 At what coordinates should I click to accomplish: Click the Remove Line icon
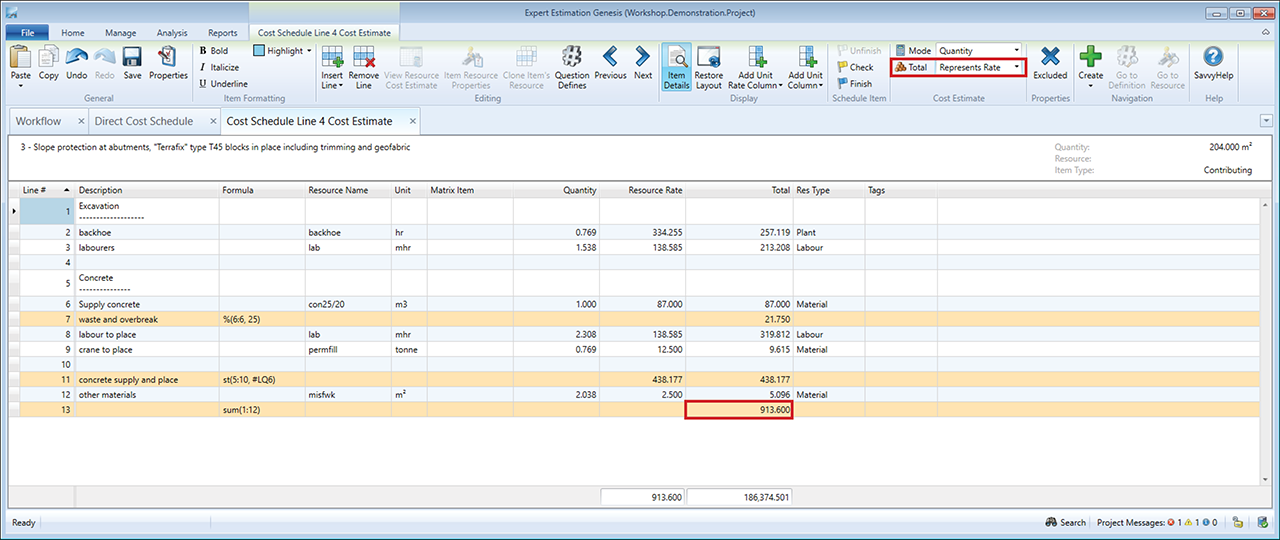[364, 57]
